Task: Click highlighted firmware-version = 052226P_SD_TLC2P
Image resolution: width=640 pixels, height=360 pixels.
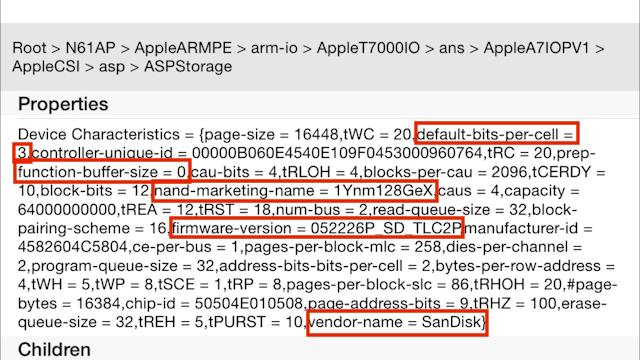Action: 317,228
